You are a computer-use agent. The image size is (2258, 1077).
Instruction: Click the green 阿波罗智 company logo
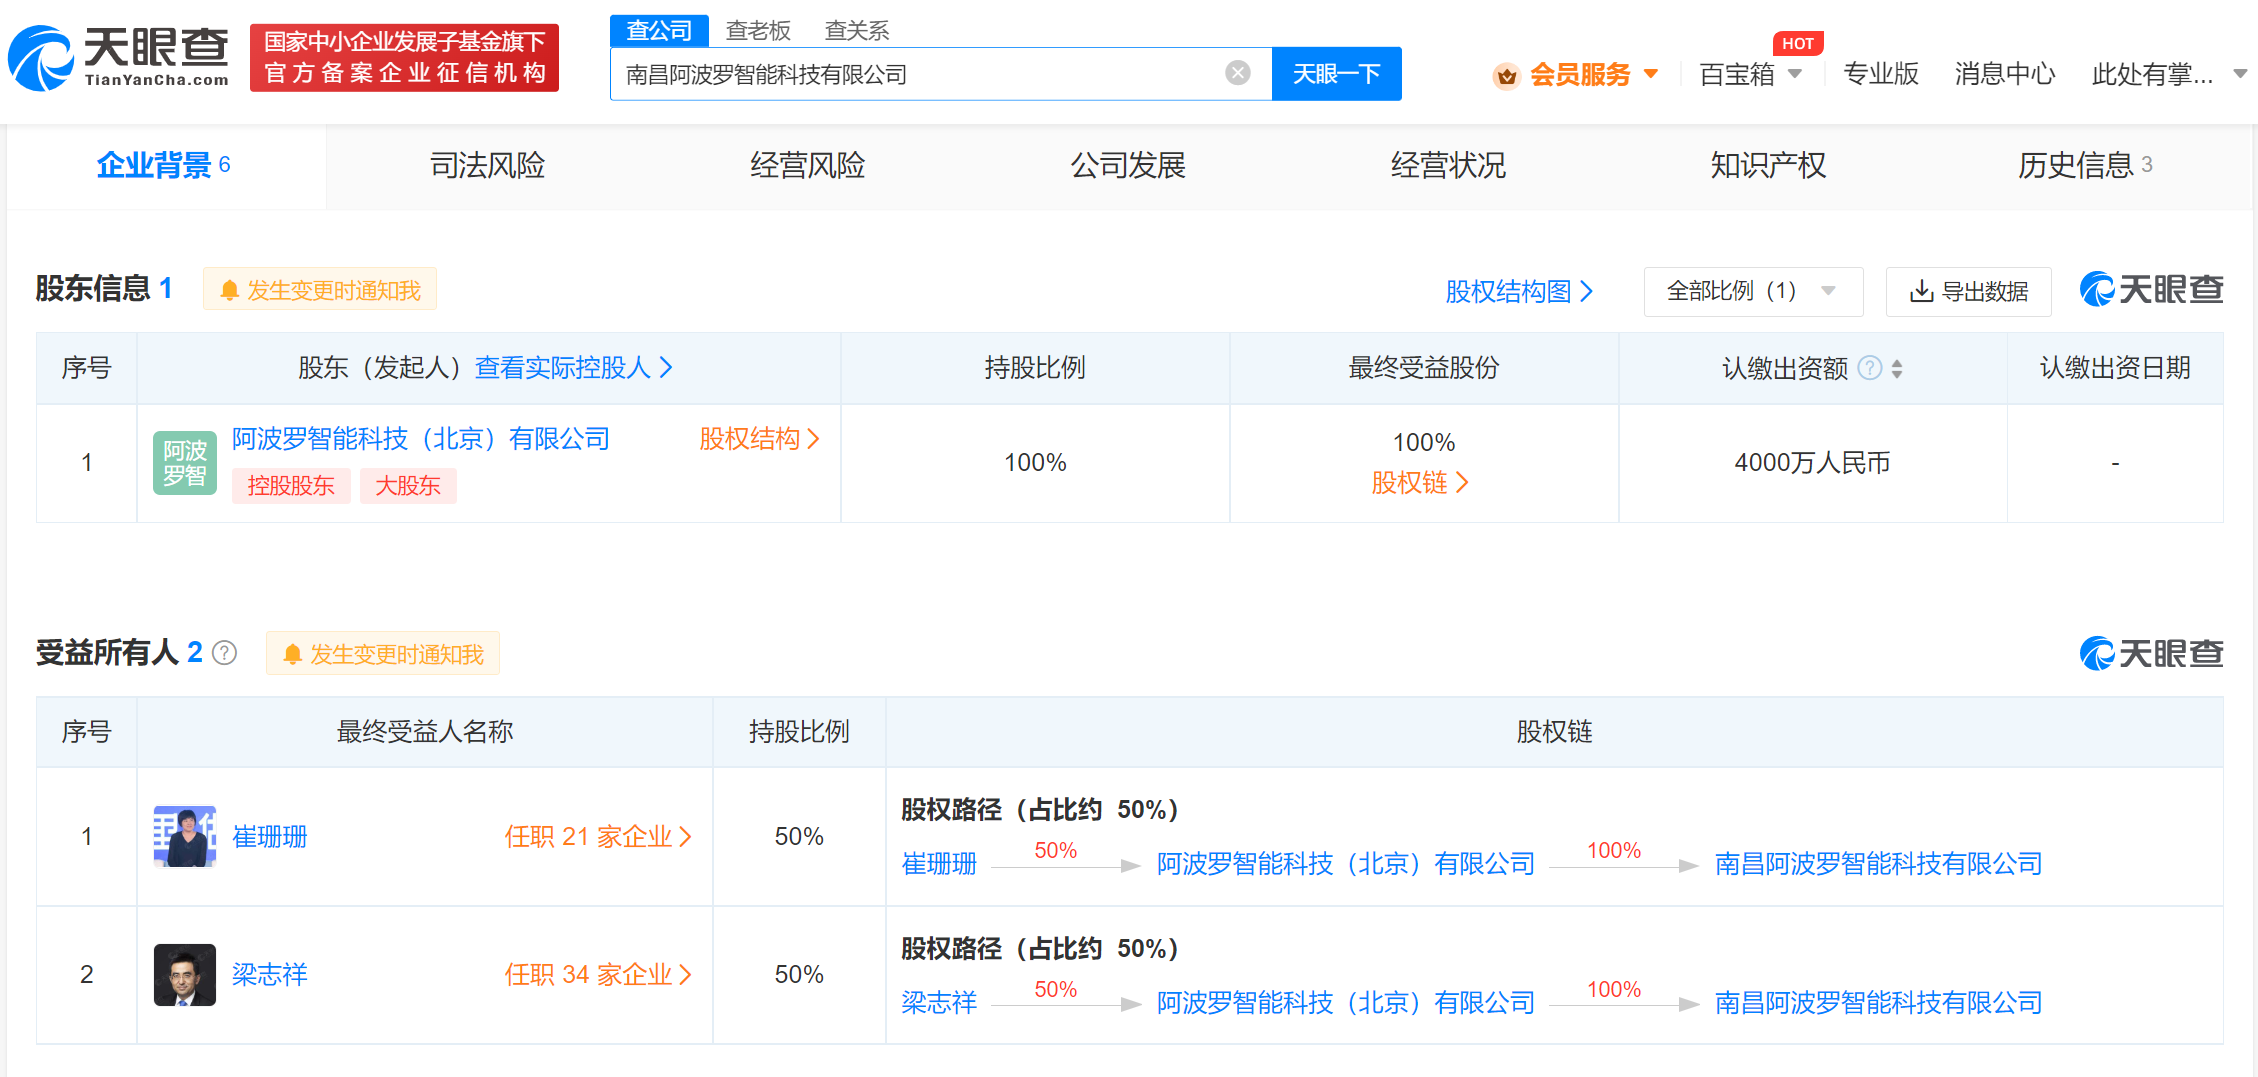click(x=185, y=463)
